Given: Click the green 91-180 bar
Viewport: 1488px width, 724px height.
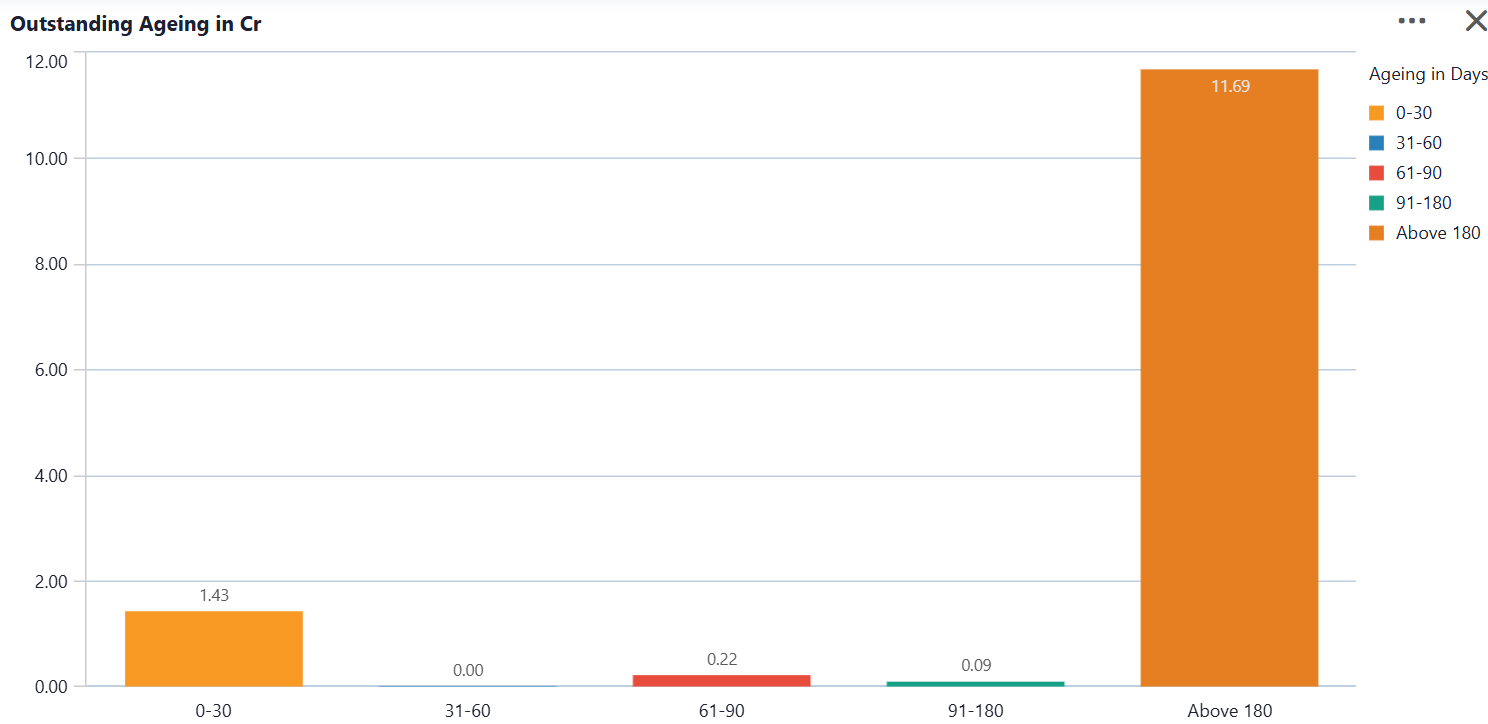Looking at the screenshot, I should pos(975,684).
